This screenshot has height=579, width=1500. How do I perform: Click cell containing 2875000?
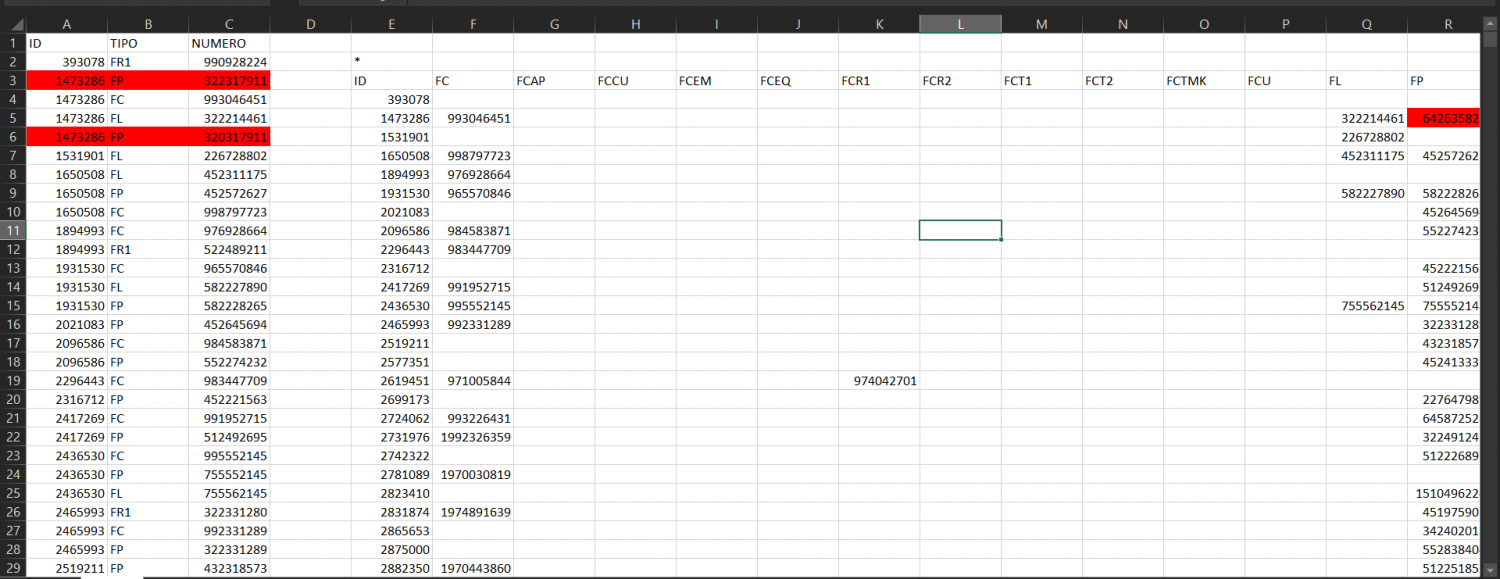point(391,549)
